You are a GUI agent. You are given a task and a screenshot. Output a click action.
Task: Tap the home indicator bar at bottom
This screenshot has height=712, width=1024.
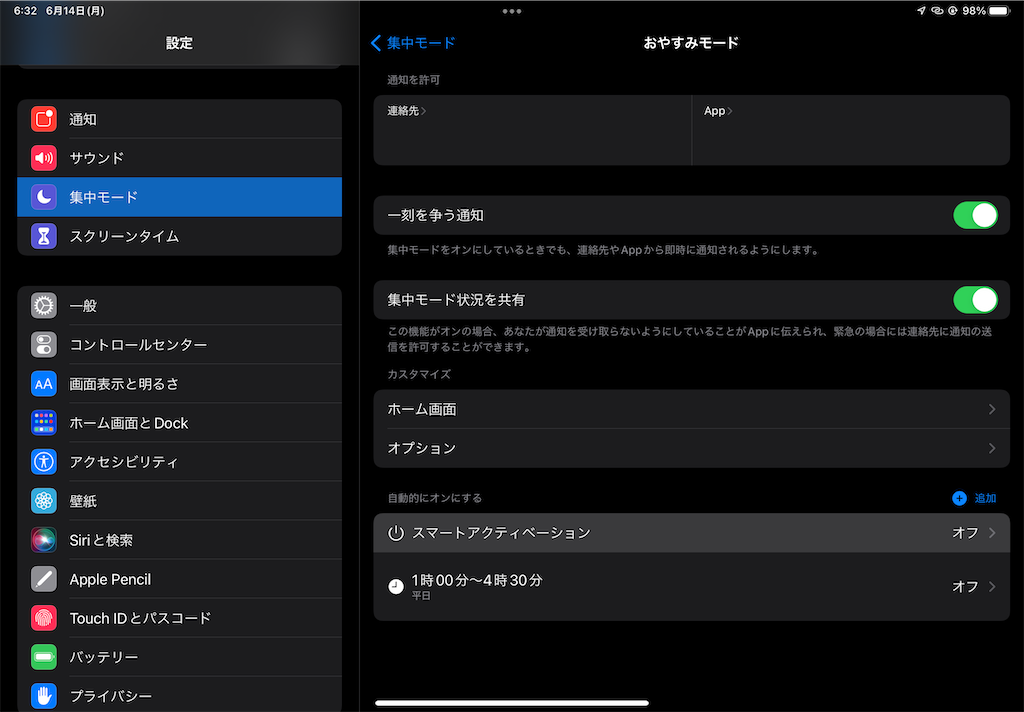512,703
